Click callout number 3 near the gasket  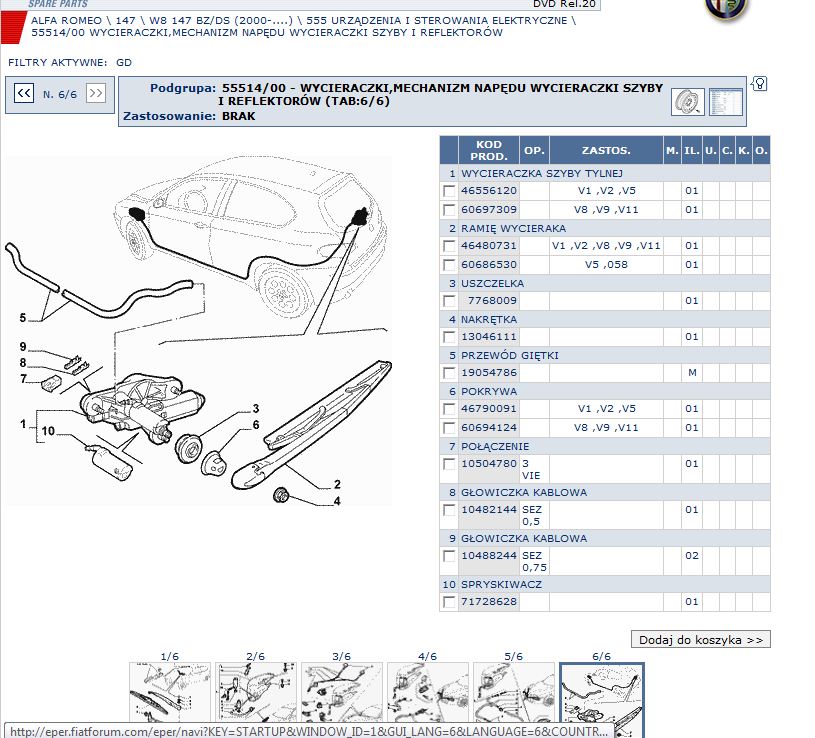(x=256, y=408)
